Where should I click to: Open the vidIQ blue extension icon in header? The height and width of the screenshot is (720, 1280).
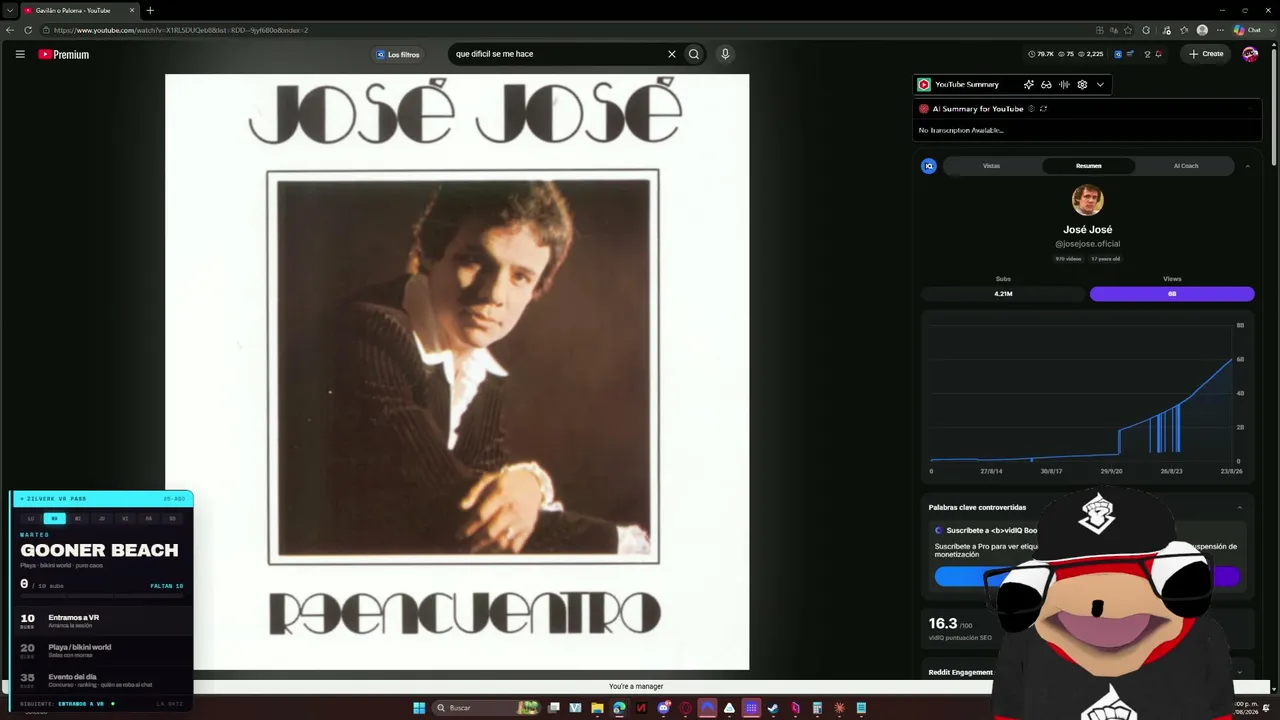(1118, 54)
